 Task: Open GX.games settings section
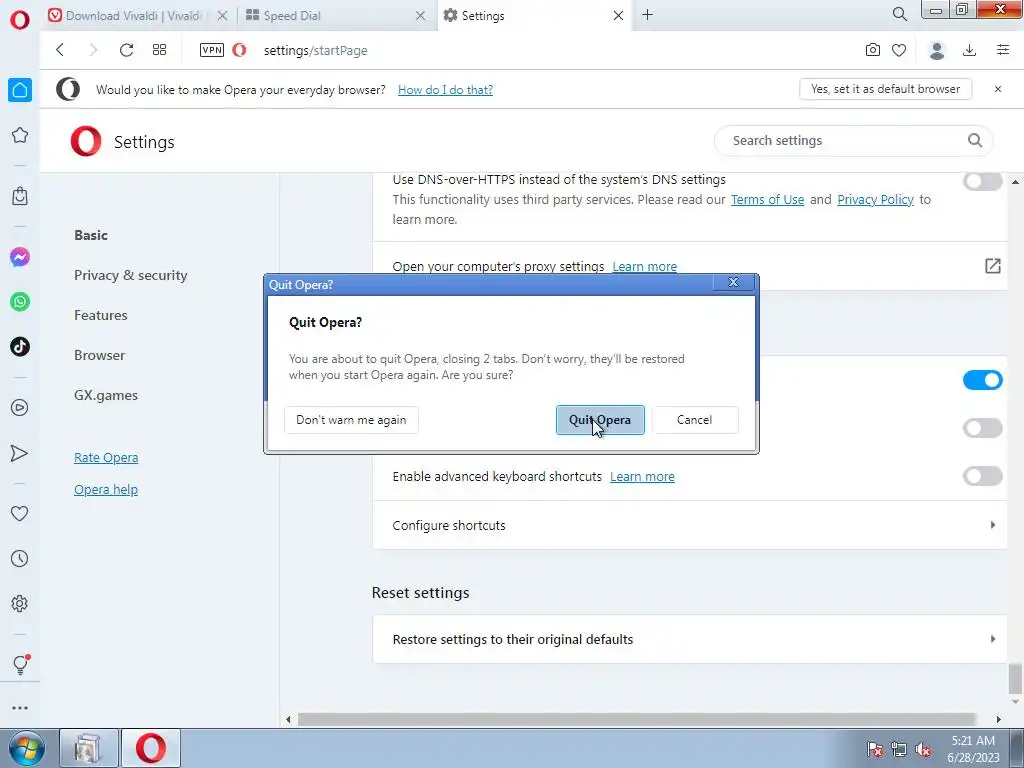coord(106,395)
